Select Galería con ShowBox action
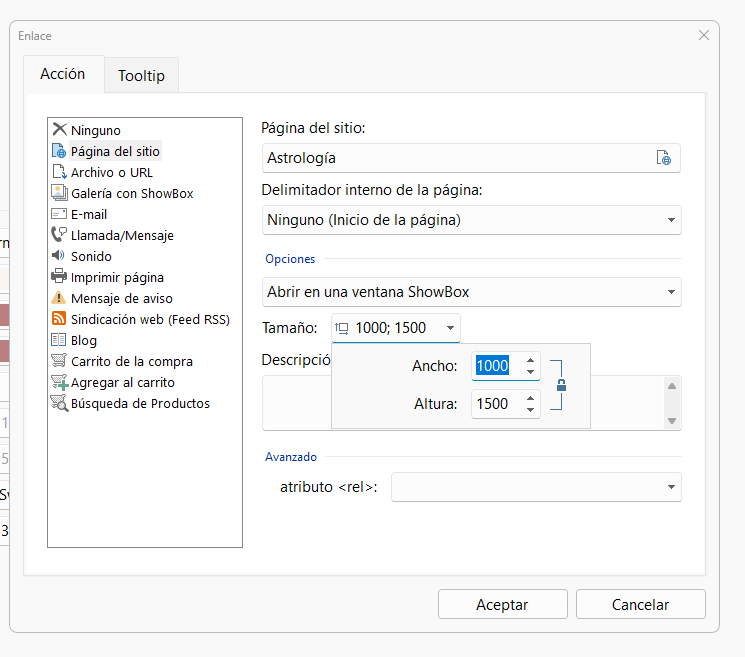Viewport: 745px width, 657px height. pyautogui.click(x=131, y=193)
